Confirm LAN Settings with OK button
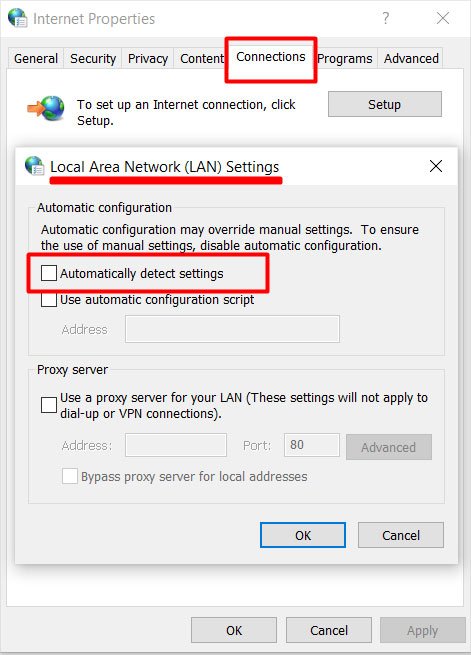 [x=303, y=535]
